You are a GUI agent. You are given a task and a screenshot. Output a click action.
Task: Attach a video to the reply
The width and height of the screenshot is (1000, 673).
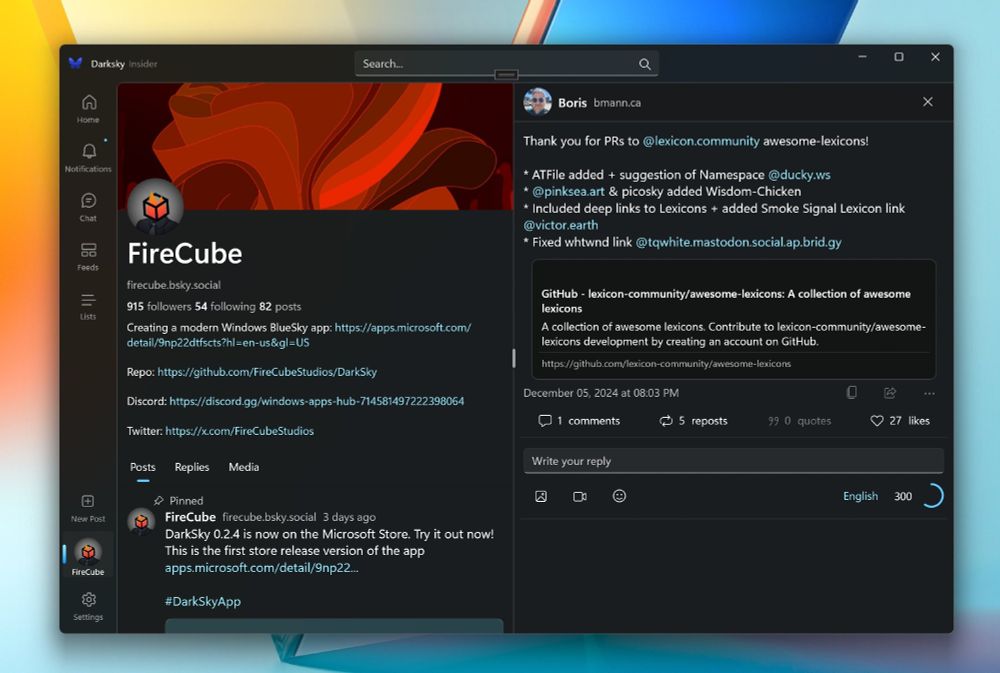pos(580,496)
